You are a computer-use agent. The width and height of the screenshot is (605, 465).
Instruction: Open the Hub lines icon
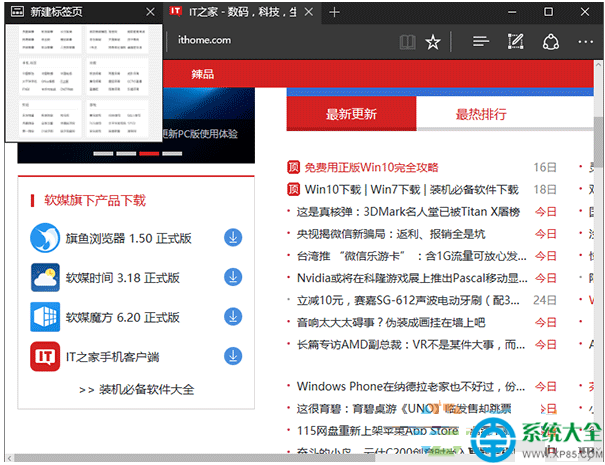click(481, 41)
